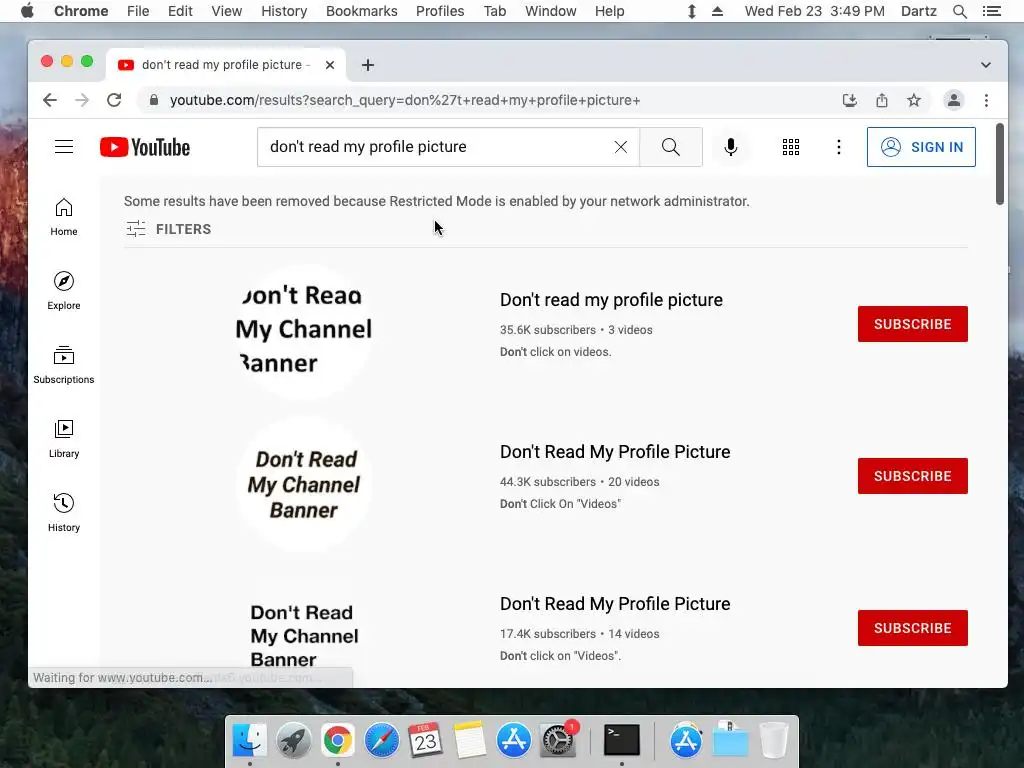Image resolution: width=1024 pixels, height=768 pixels.
Task: Open the Chrome app menu in menu bar
Action: click(x=81, y=11)
